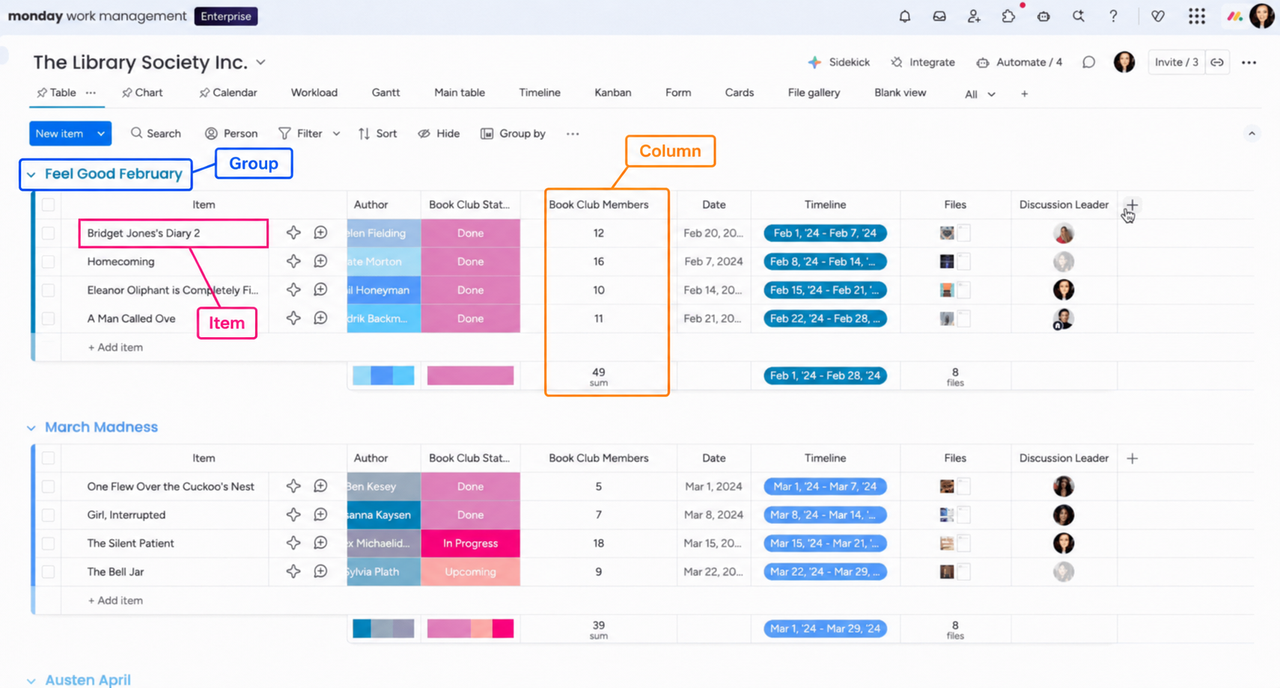The height and width of the screenshot is (688, 1280).
Task: Click Group by tool
Action: pos(513,133)
